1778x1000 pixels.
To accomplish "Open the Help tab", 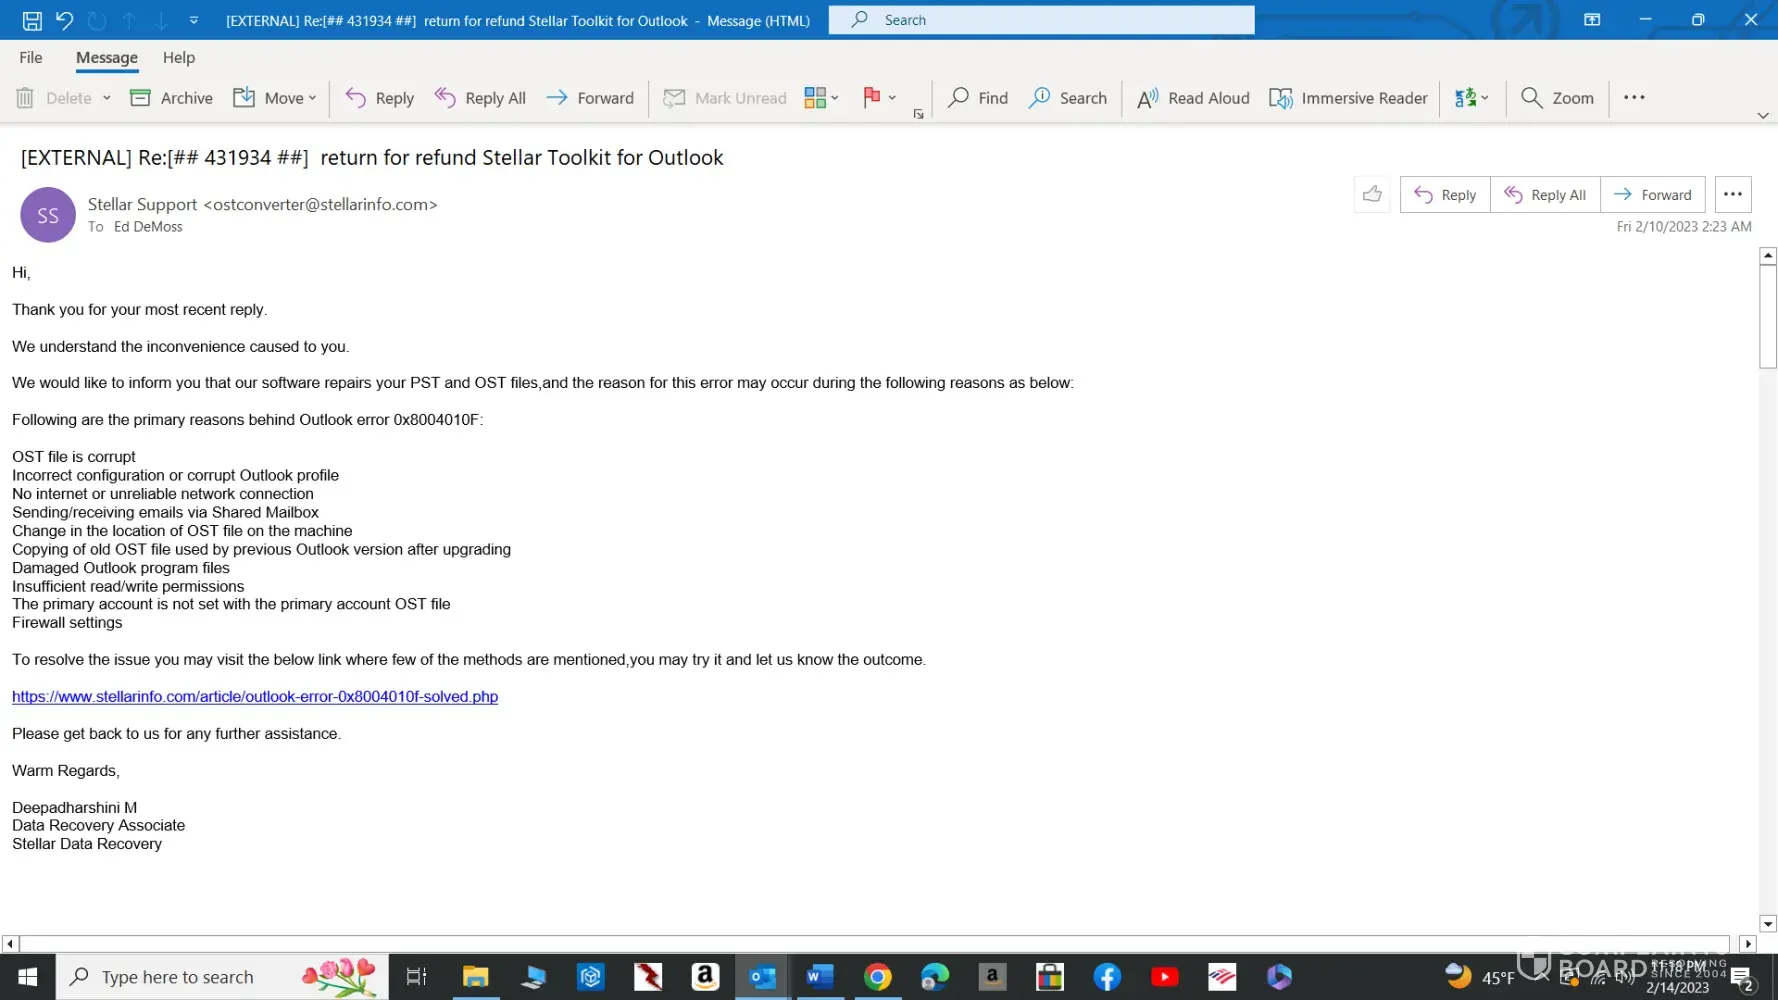I will [179, 58].
